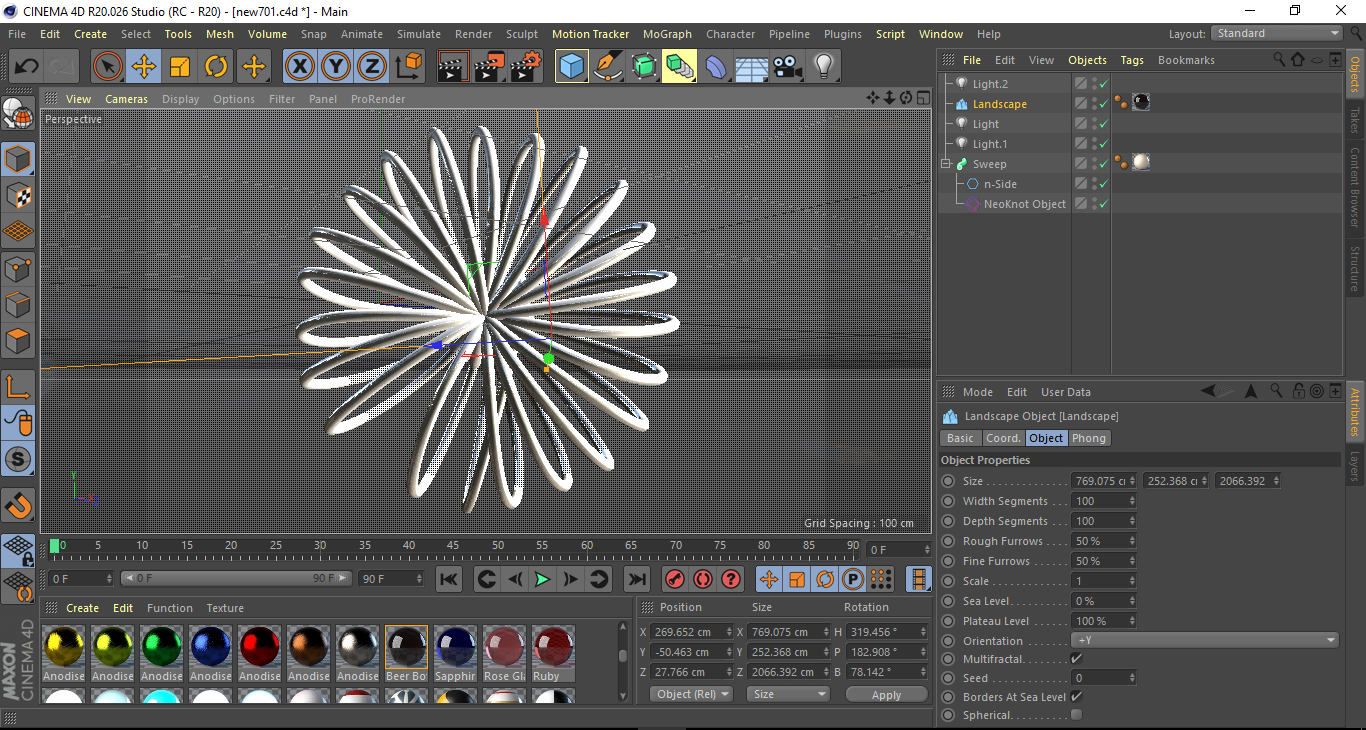Open the Bend deformer palette
Image resolution: width=1366 pixels, height=730 pixels.
[716, 67]
